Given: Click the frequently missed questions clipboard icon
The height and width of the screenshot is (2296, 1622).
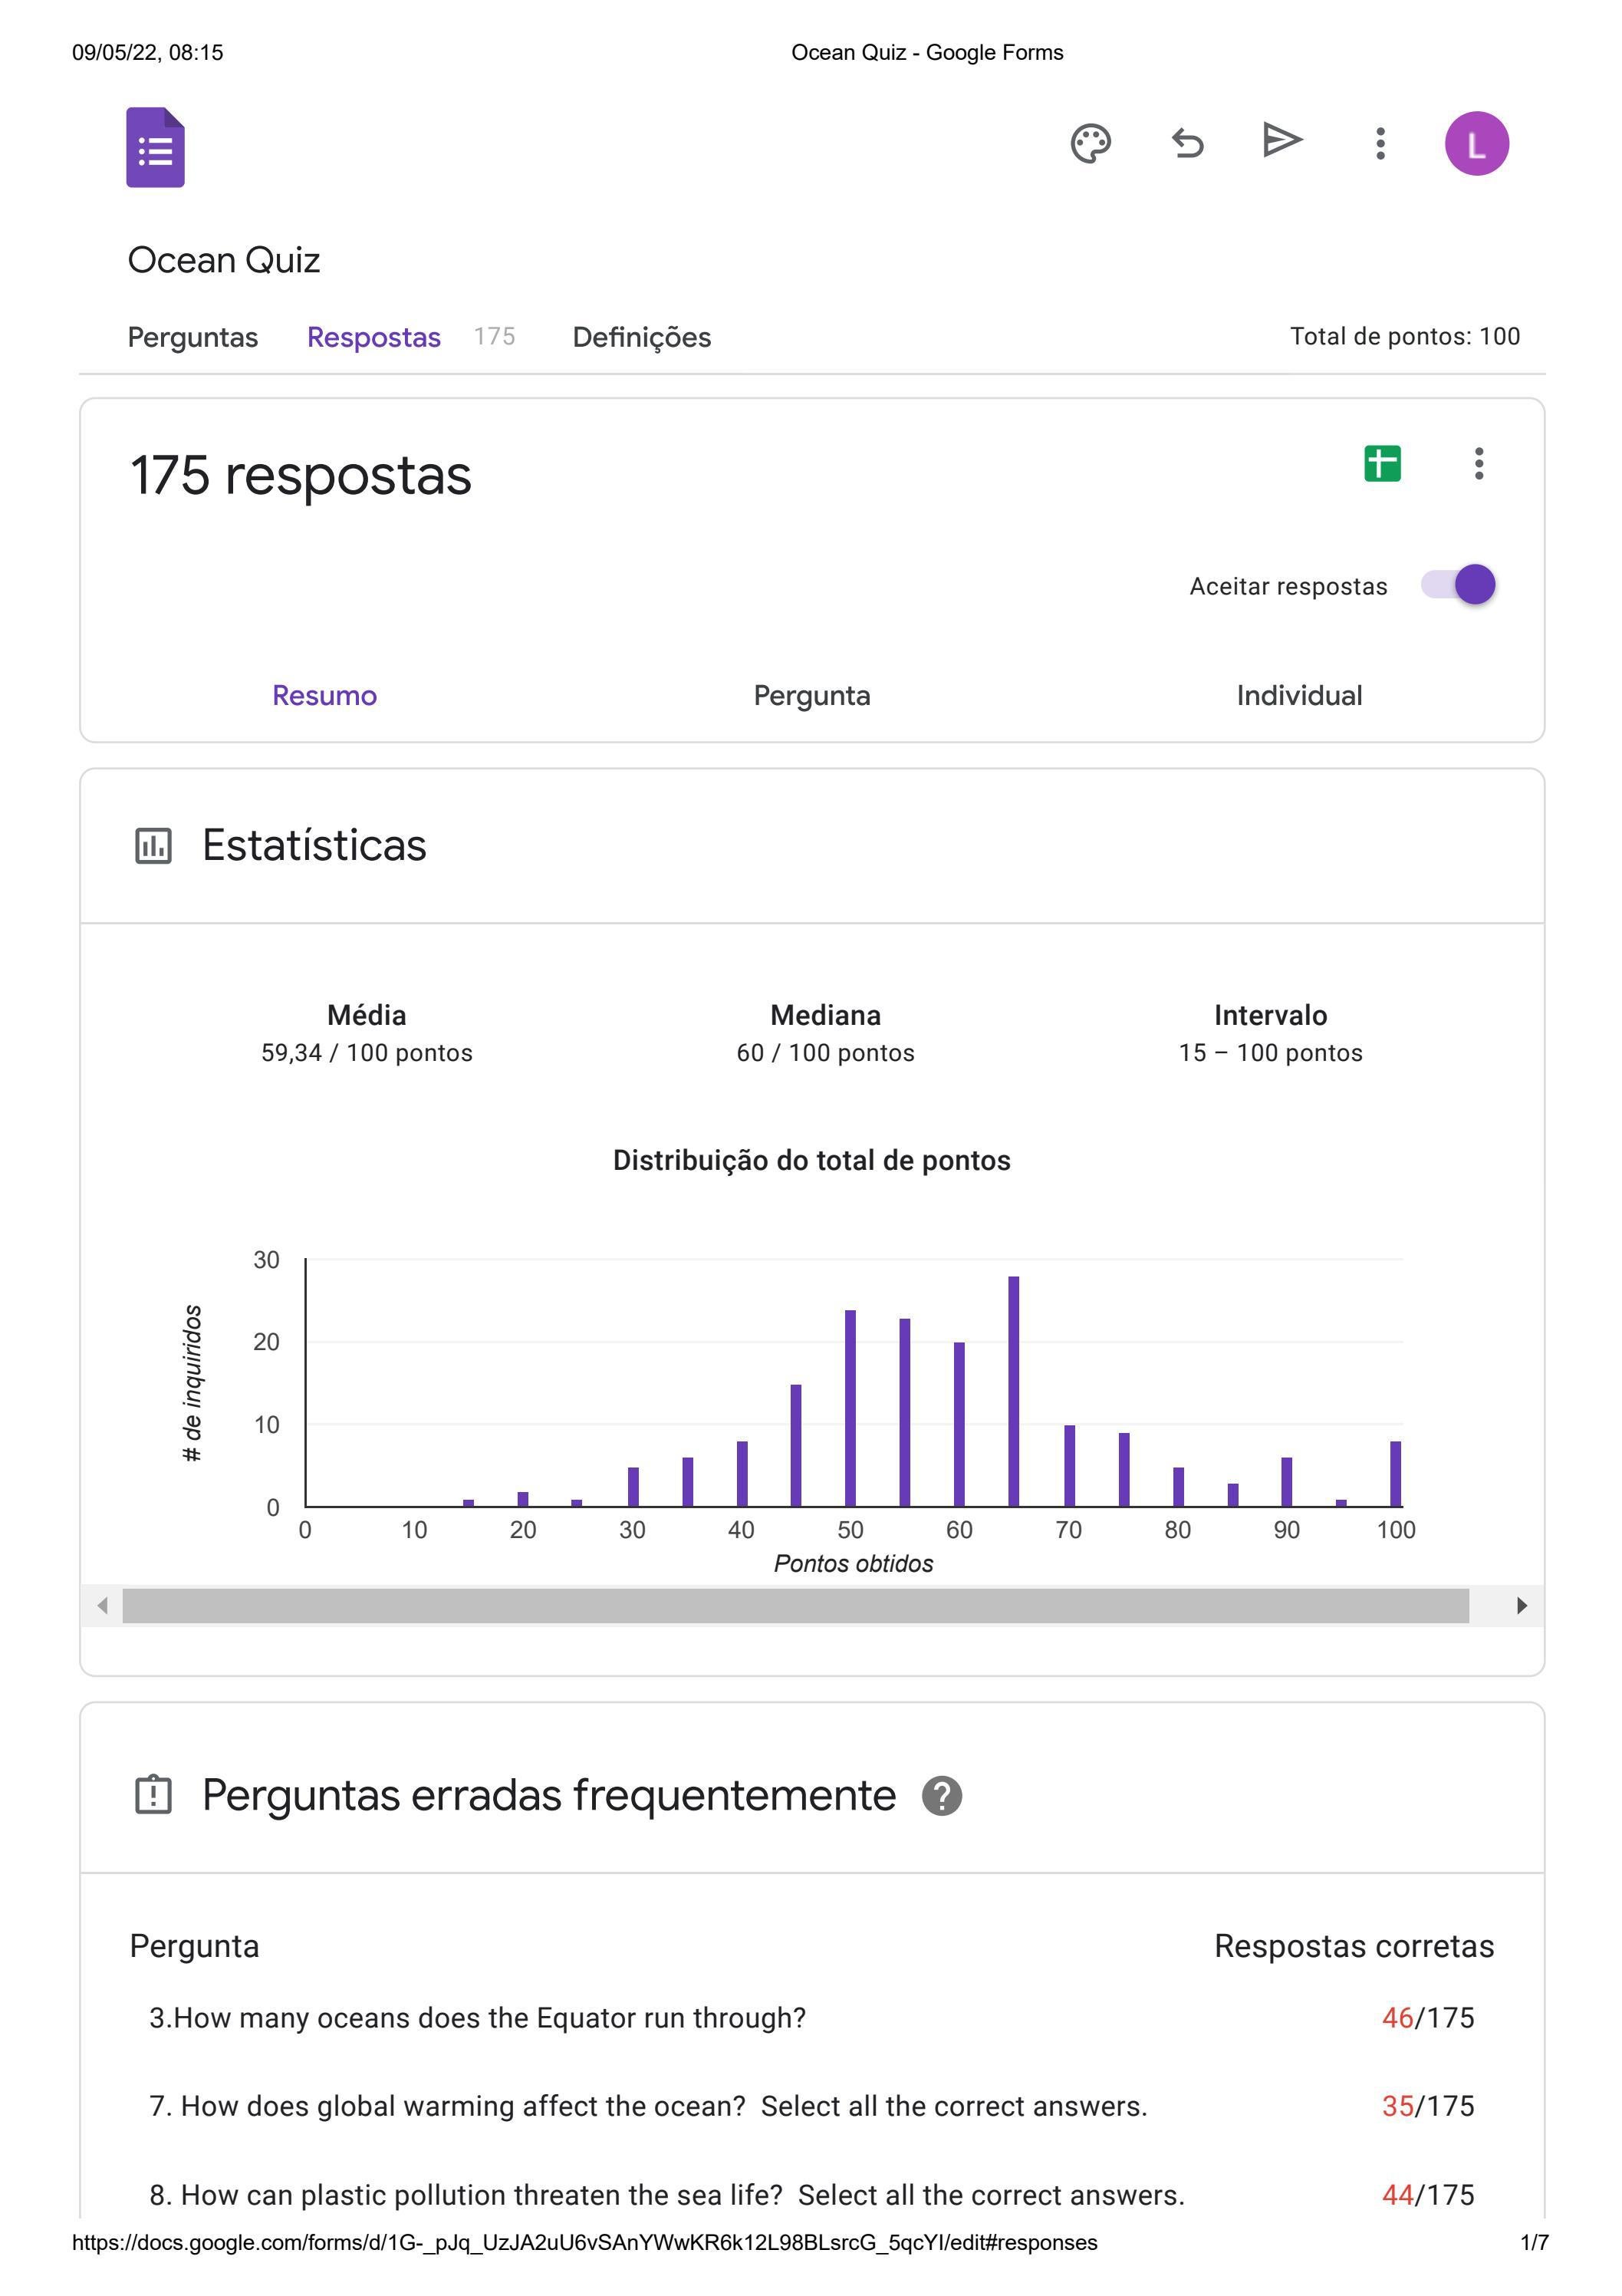Looking at the screenshot, I should (153, 1795).
